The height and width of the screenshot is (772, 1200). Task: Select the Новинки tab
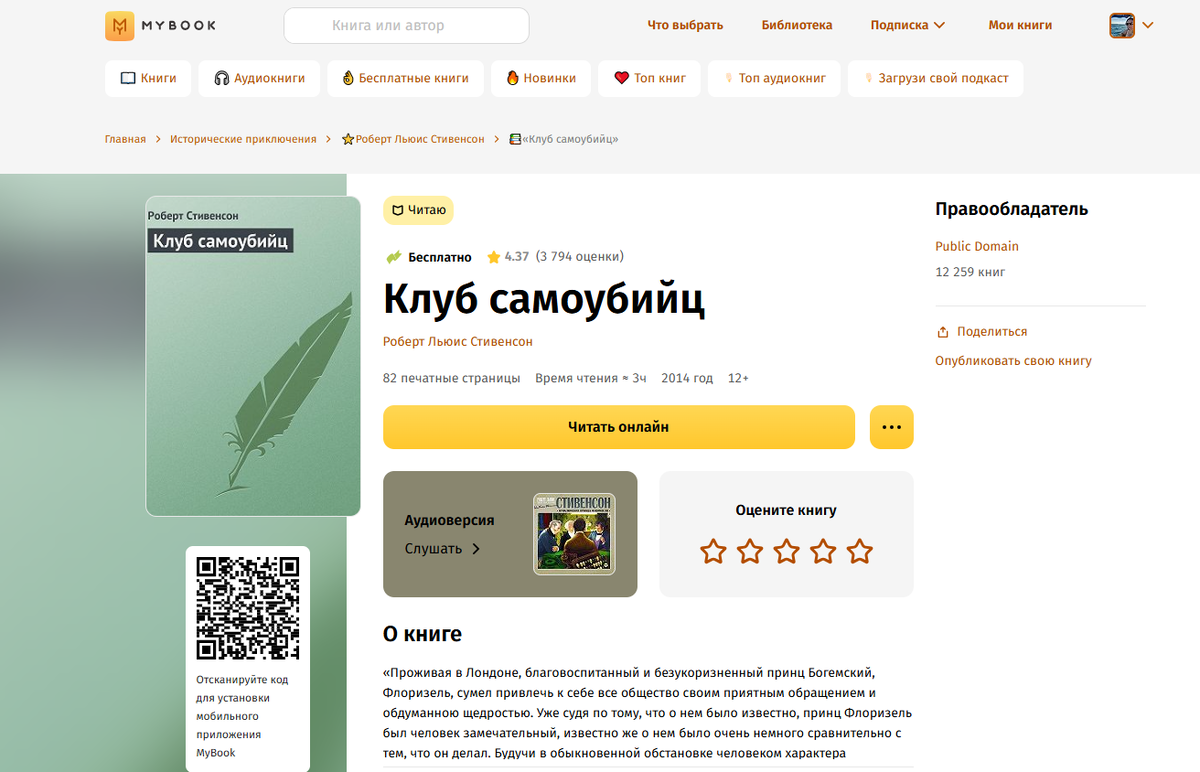click(x=541, y=78)
